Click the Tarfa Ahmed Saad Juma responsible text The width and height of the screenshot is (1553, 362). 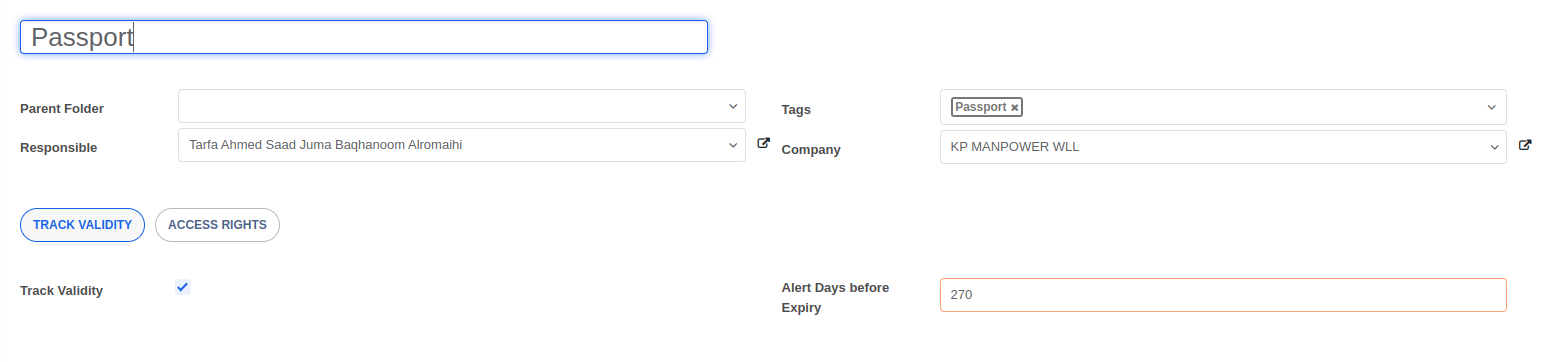click(325, 145)
